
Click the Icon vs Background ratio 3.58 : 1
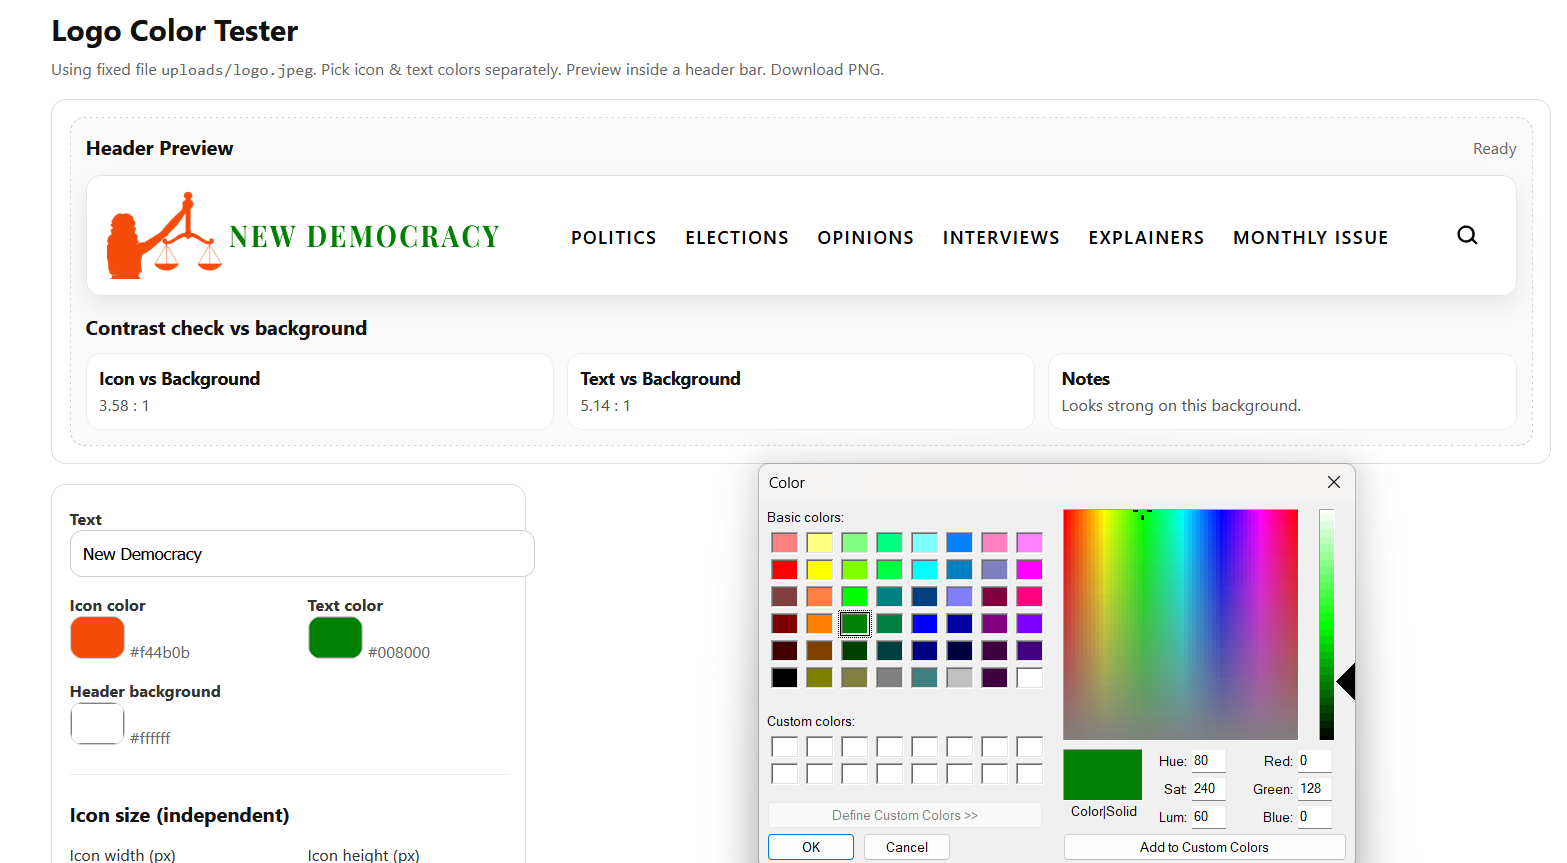(124, 406)
